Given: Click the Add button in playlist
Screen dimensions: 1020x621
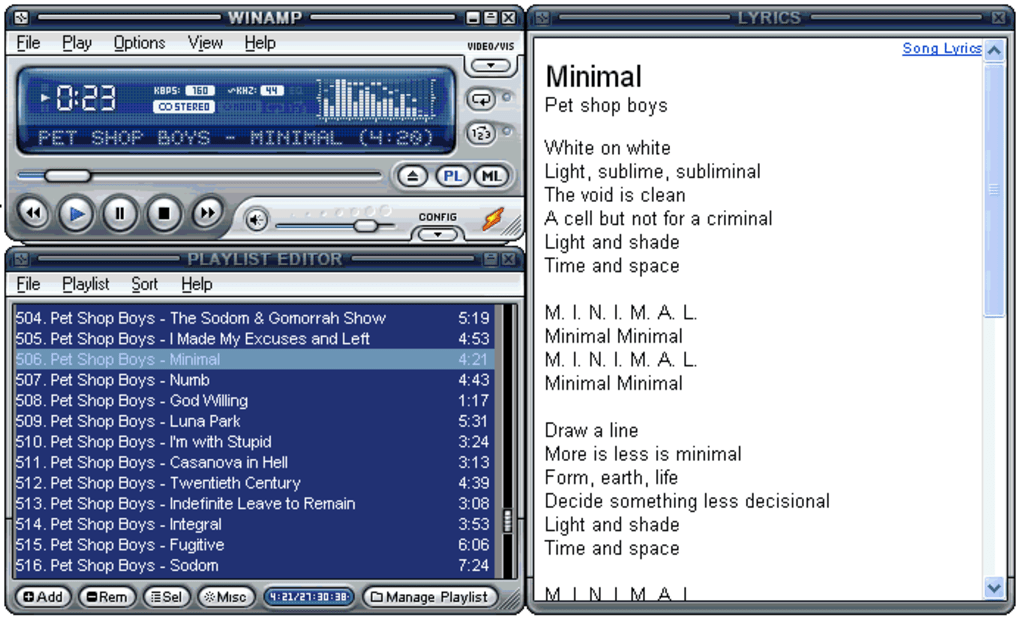Looking at the screenshot, I should pyautogui.click(x=43, y=597).
